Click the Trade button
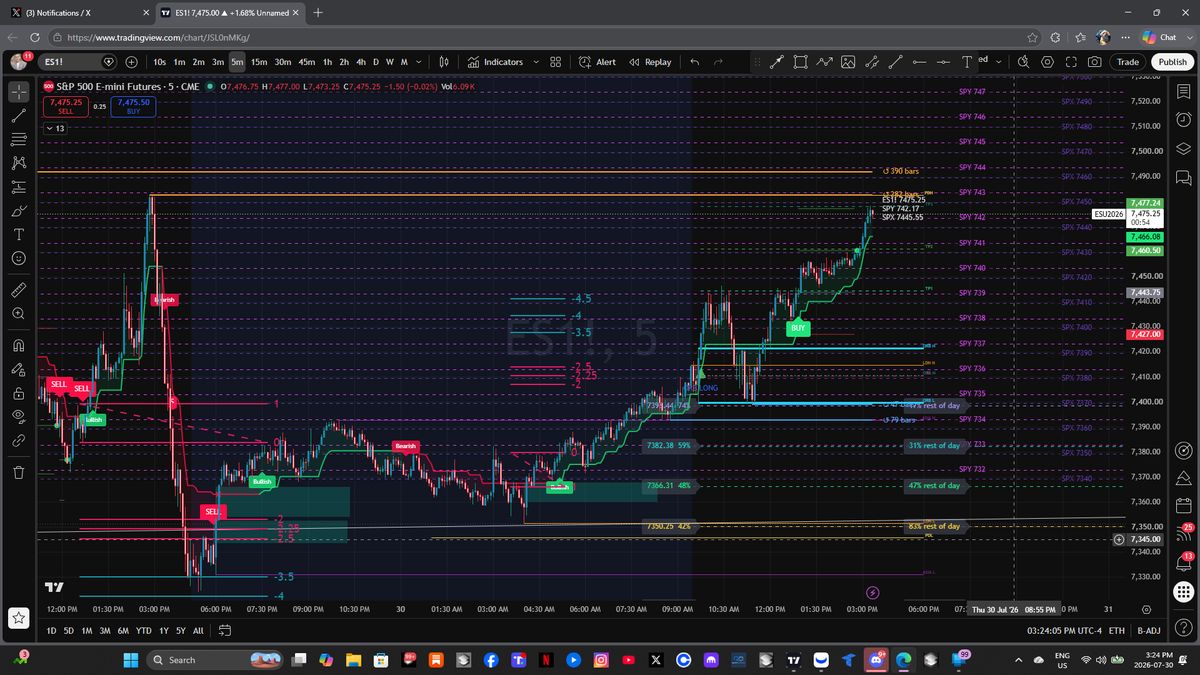Image resolution: width=1200 pixels, height=675 pixels. coord(1128,62)
